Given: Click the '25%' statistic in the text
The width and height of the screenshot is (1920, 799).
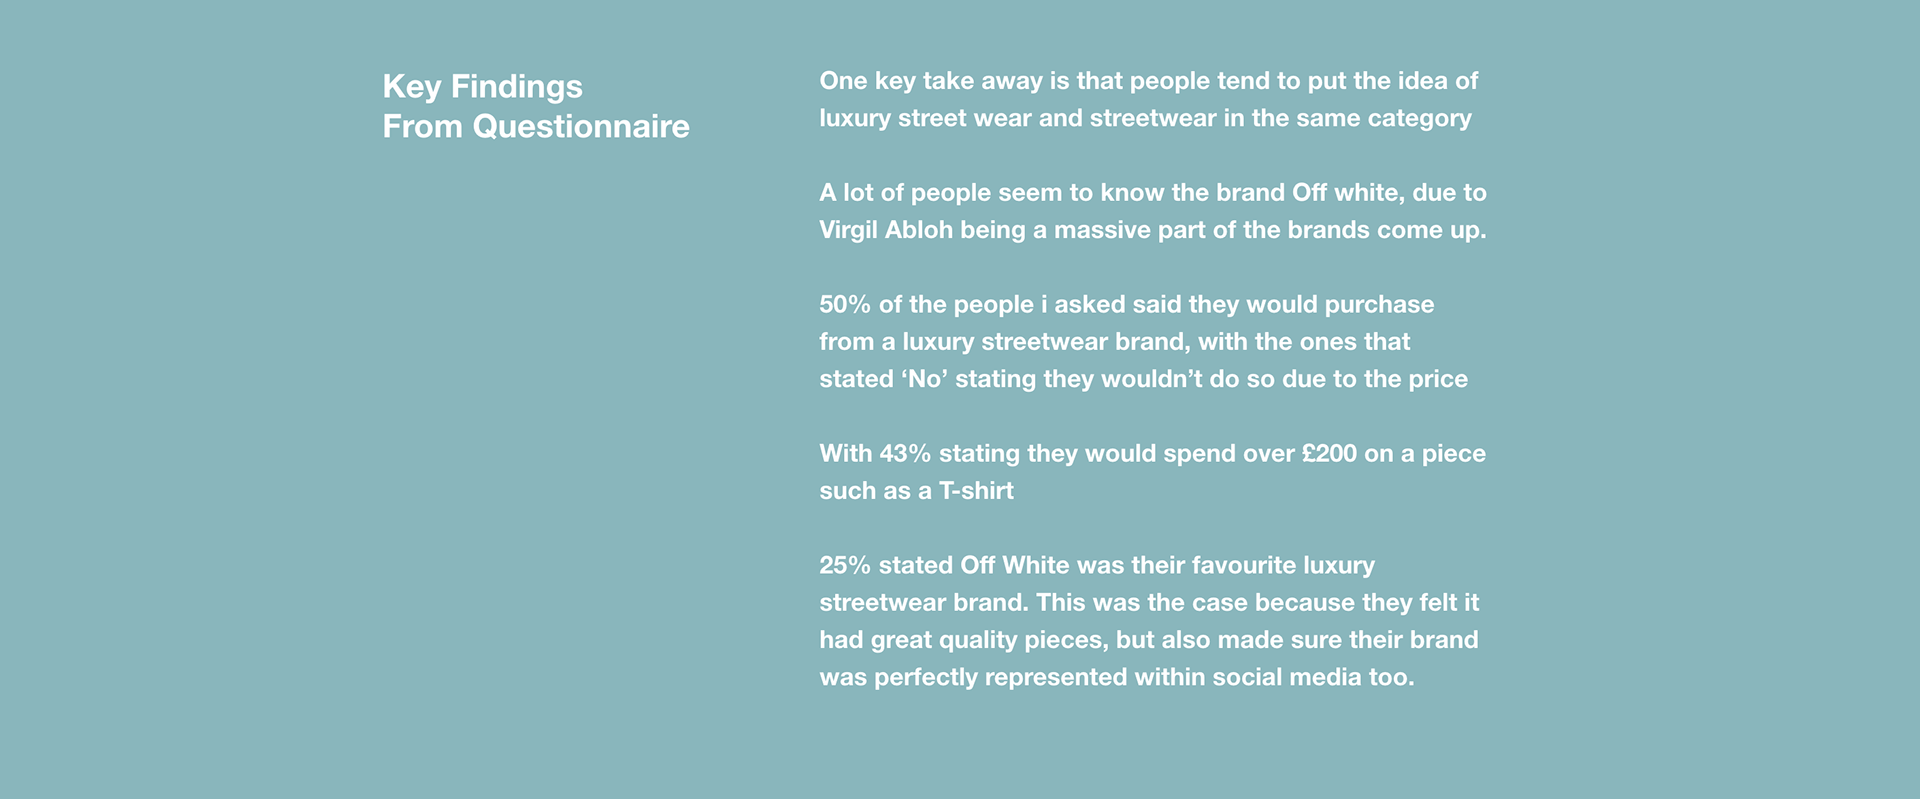Looking at the screenshot, I should 845,566.
